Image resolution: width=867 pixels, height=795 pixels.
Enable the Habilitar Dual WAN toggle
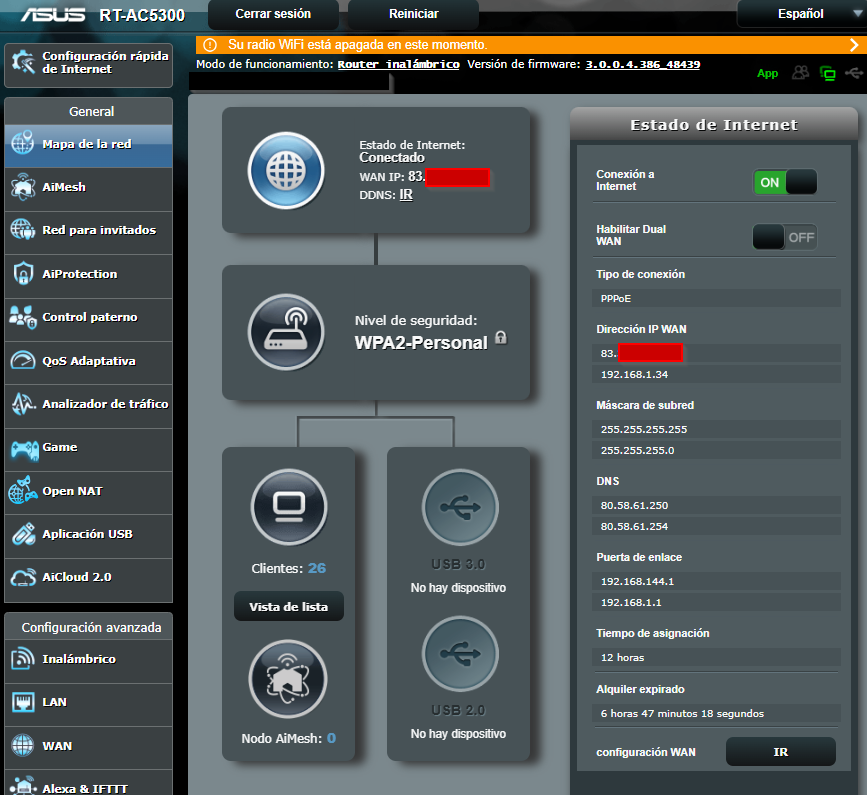pyautogui.click(x=785, y=237)
